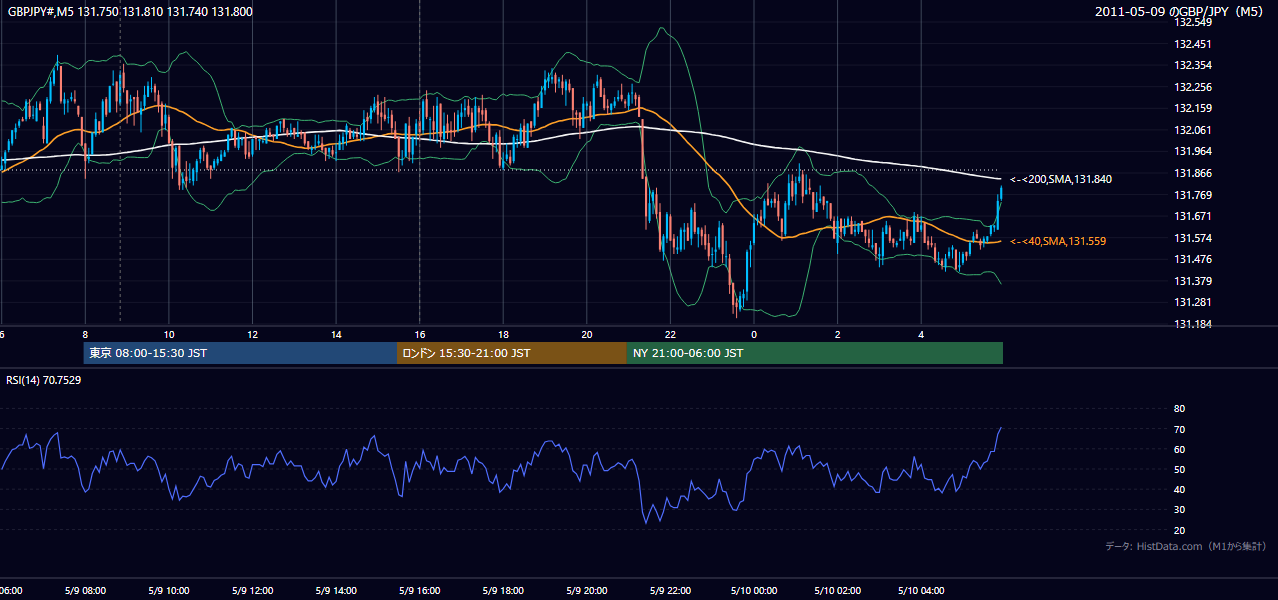Click the RSI(14) 70.7529 indicator label
Screen dimensions: 1278x600
(x=44, y=380)
